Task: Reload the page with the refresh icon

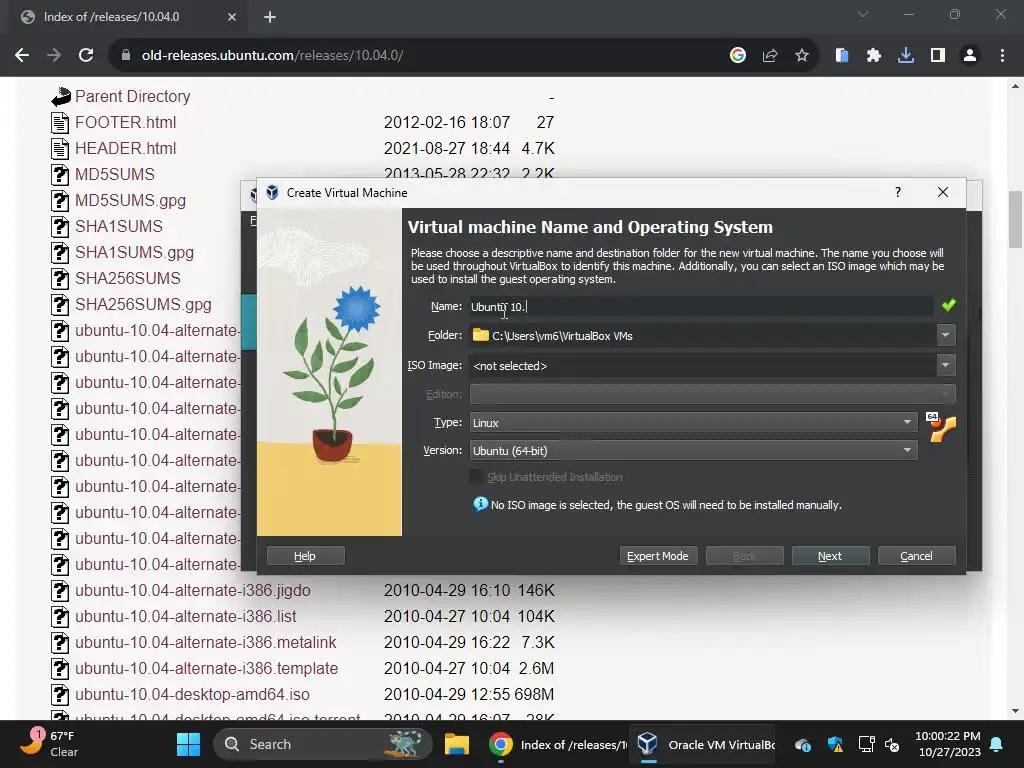Action: pyautogui.click(x=86, y=56)
